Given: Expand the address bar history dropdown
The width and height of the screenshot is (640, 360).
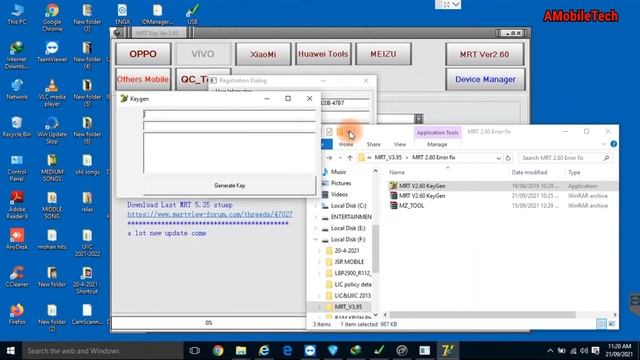Looking at the screenshot, I should point(498,158).
